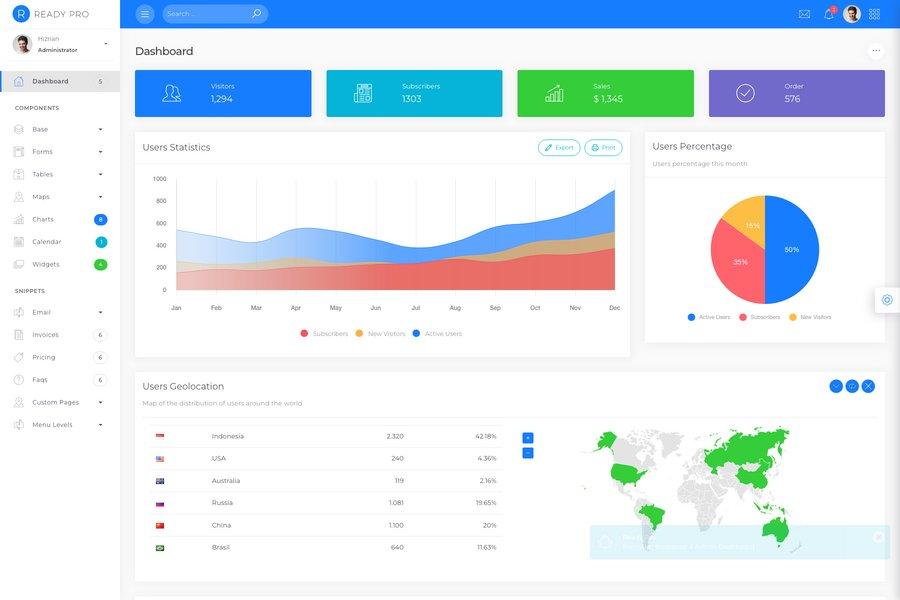Refresh the Users Geolocation panel
Viewport: 900px width, 600px height.
[850, 383]
